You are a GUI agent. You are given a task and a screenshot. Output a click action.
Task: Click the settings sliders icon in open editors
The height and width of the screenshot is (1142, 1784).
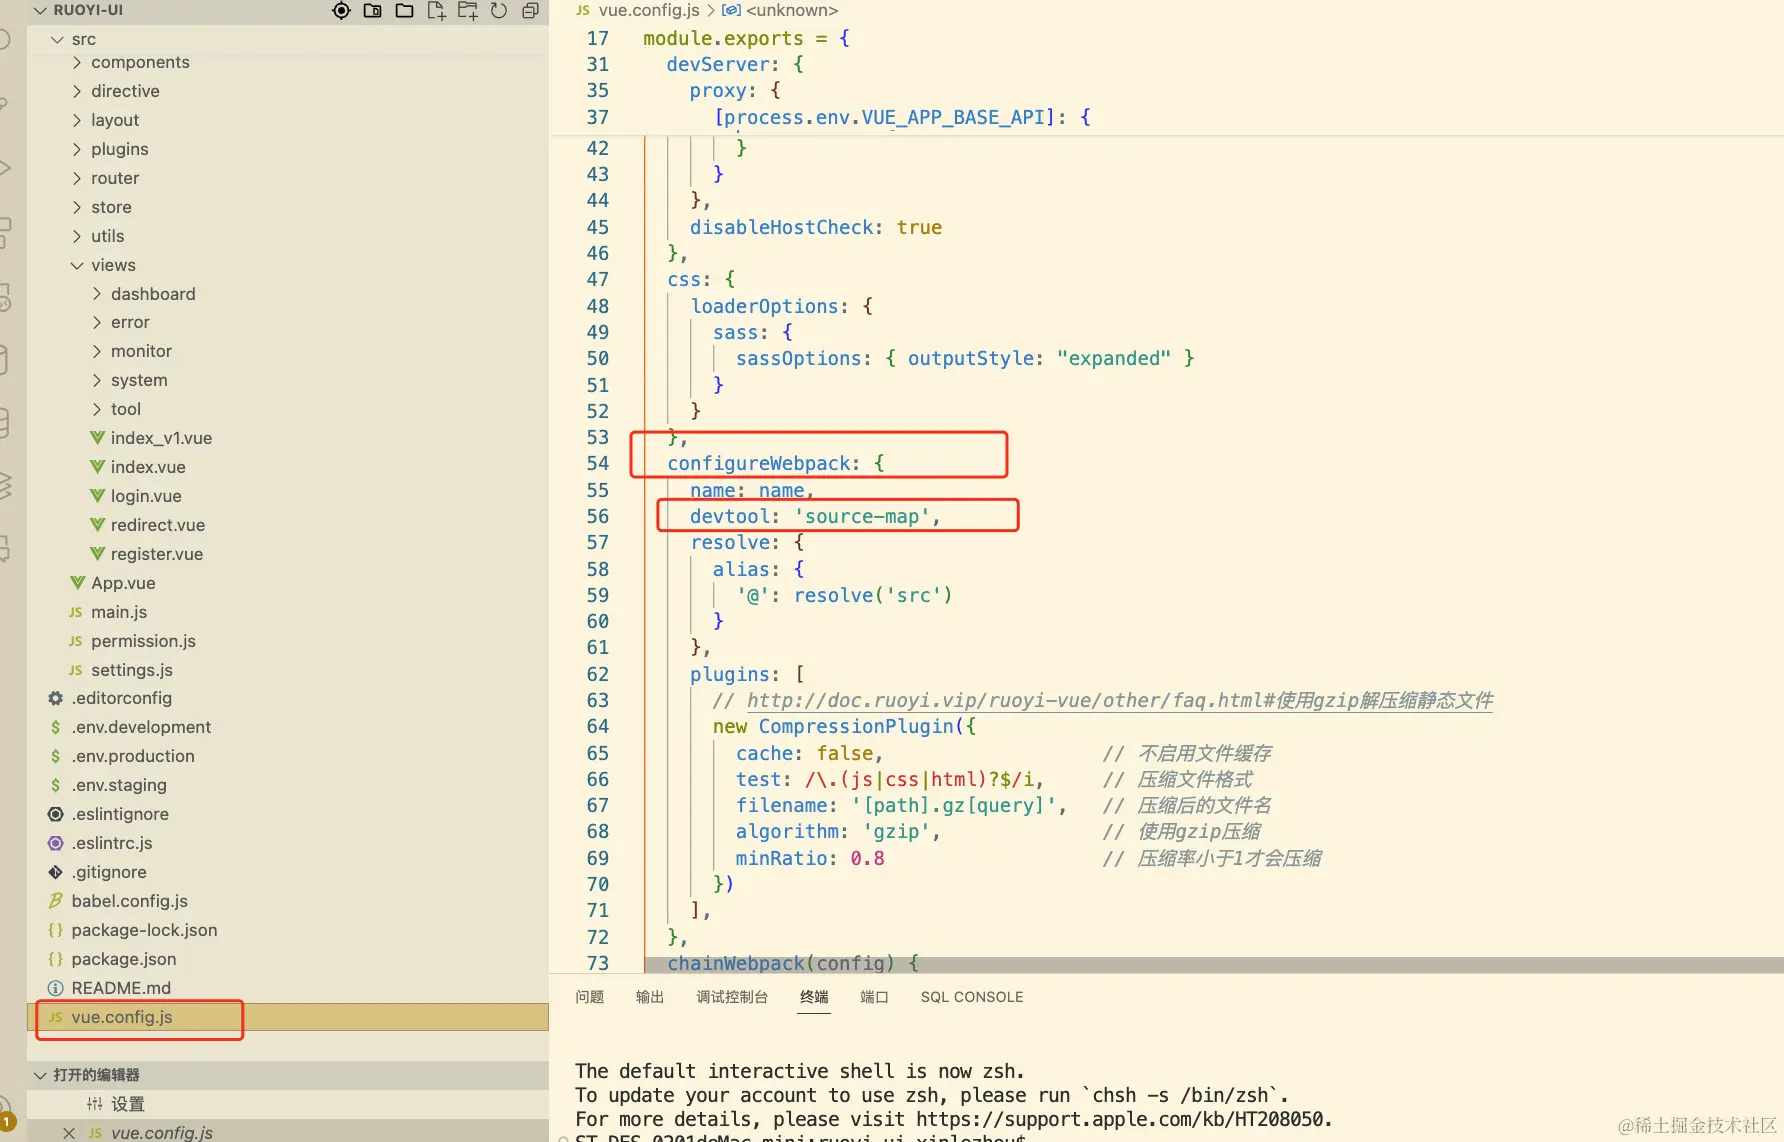click(95, 1104)
